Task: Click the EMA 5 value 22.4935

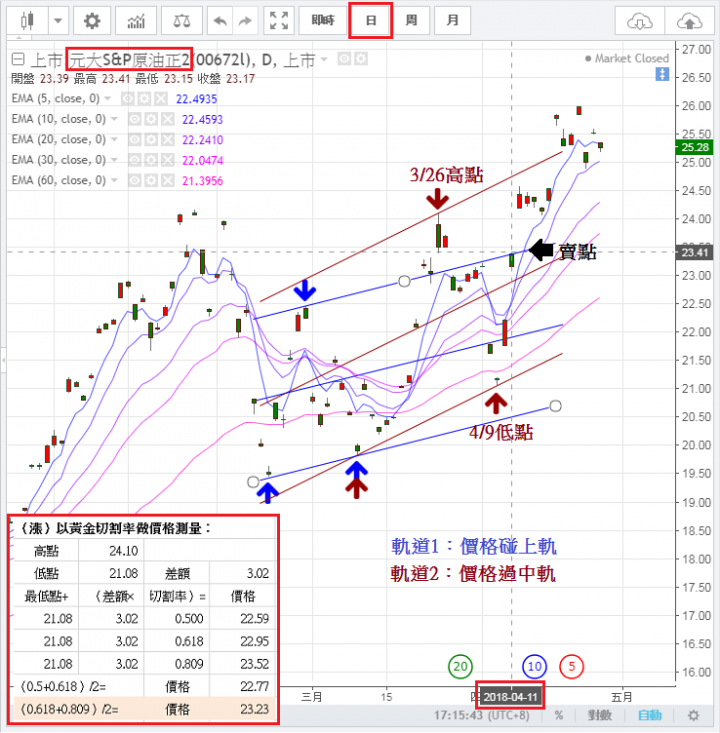Action: point(196,99)
